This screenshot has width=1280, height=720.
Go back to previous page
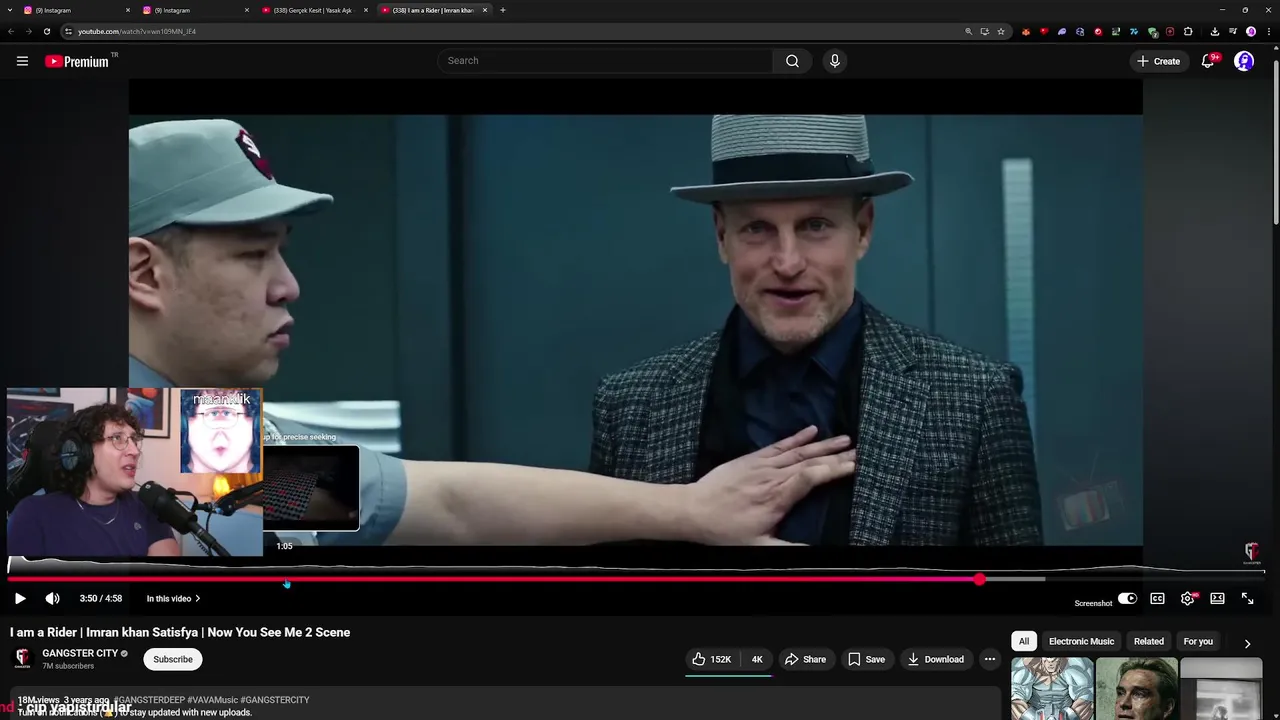pyautogui.click(x=11, y=31)
